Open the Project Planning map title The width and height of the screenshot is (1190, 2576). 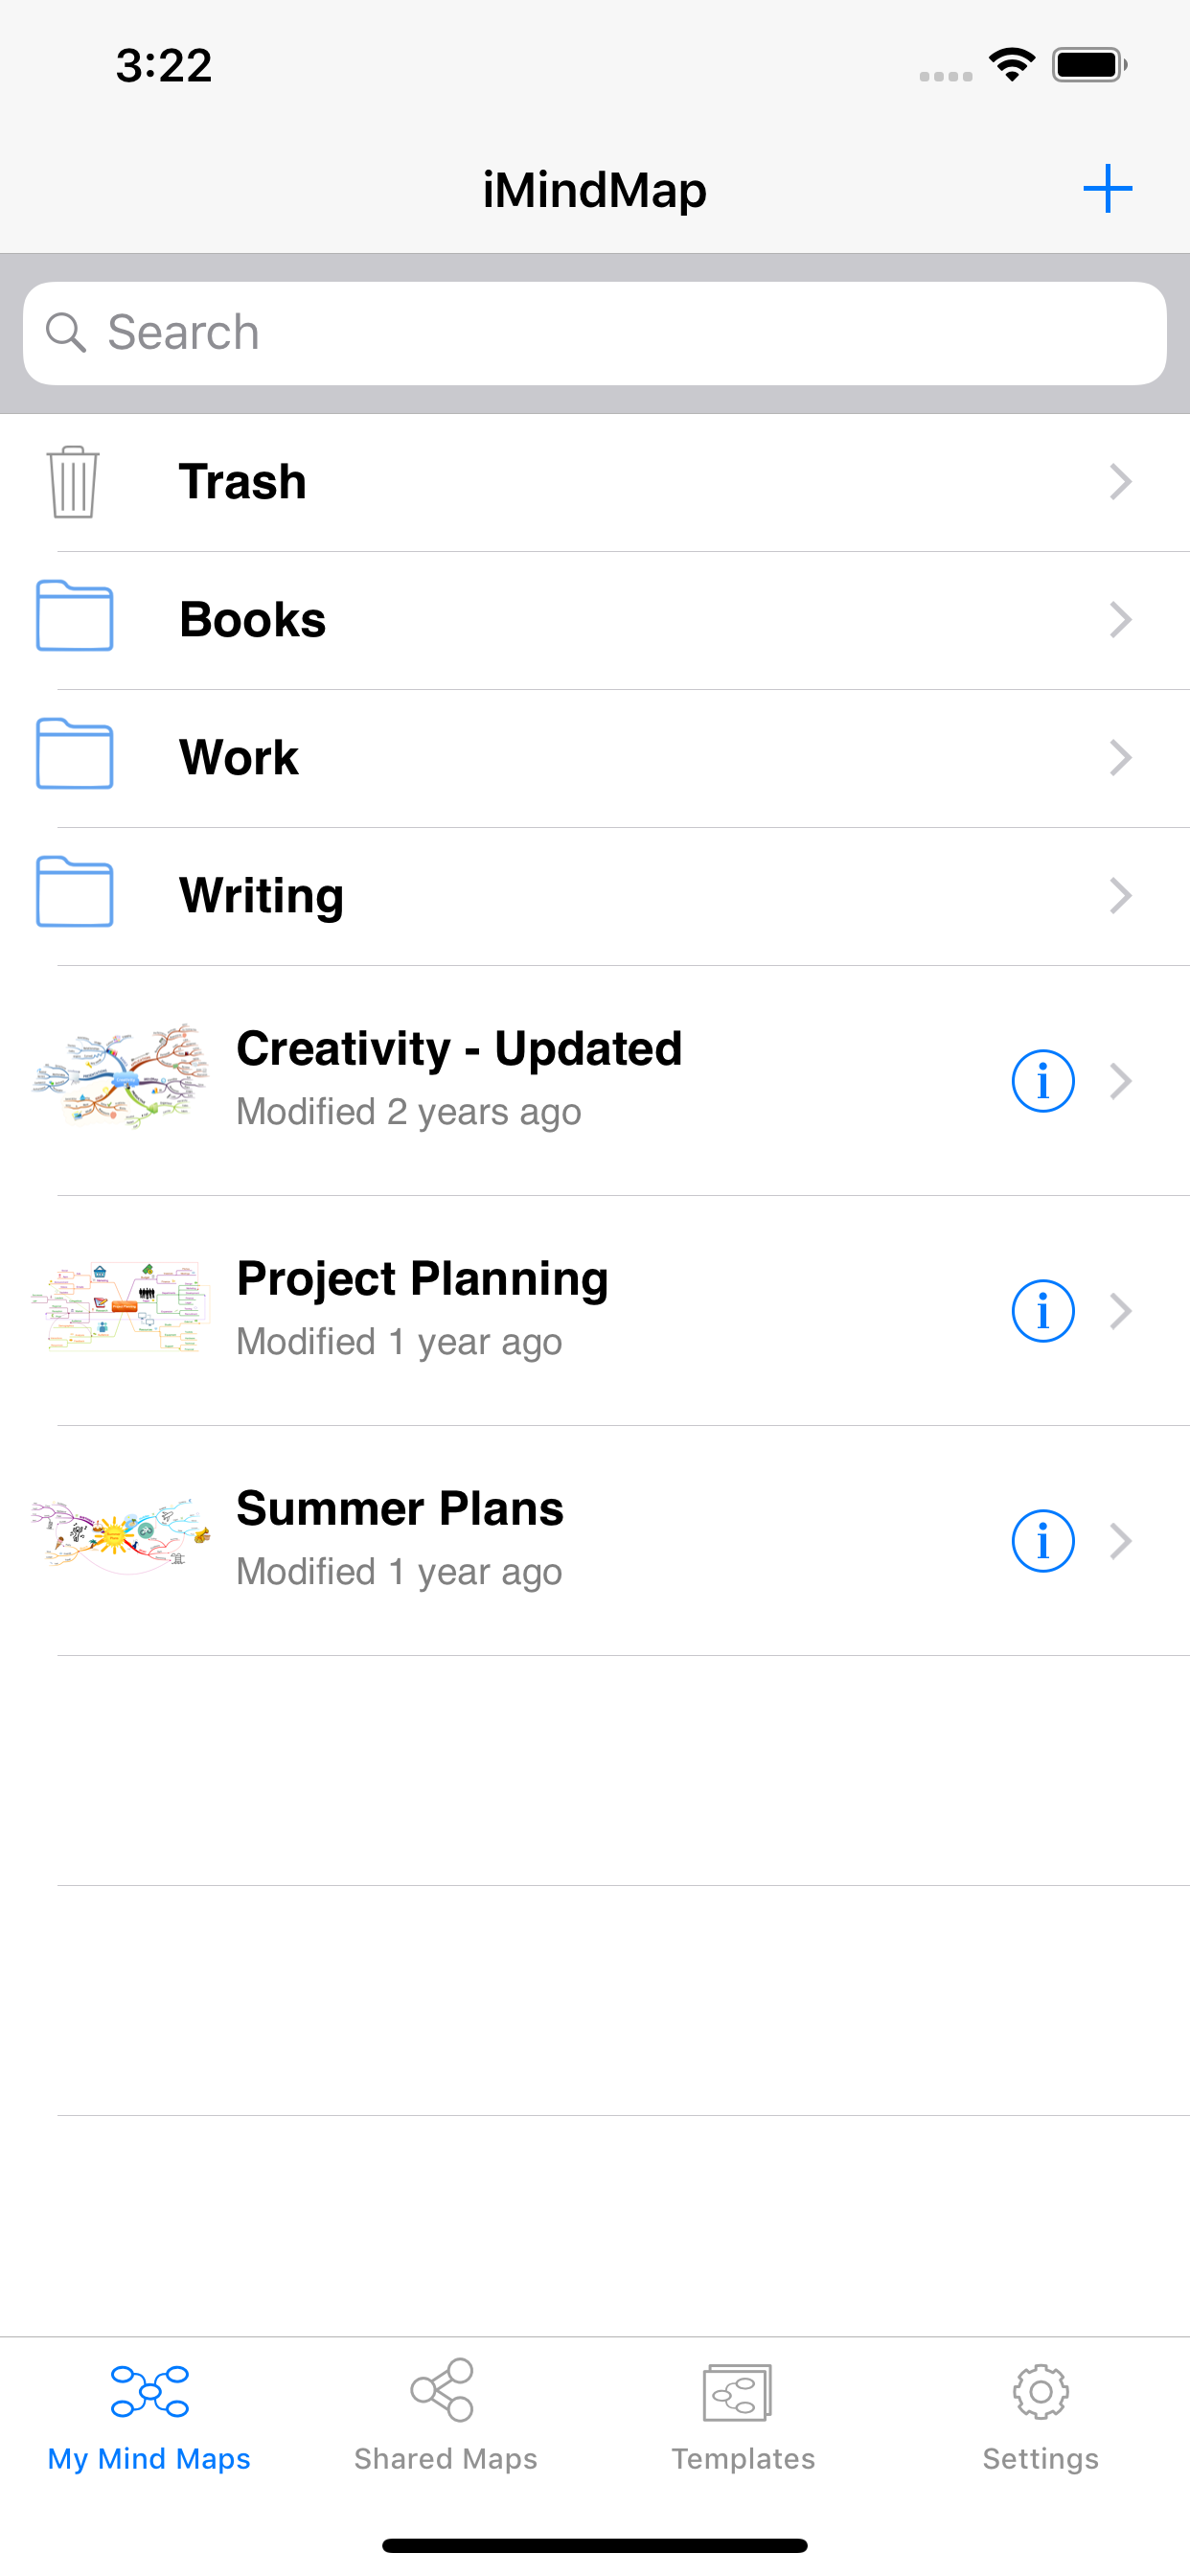[422, 1279]
